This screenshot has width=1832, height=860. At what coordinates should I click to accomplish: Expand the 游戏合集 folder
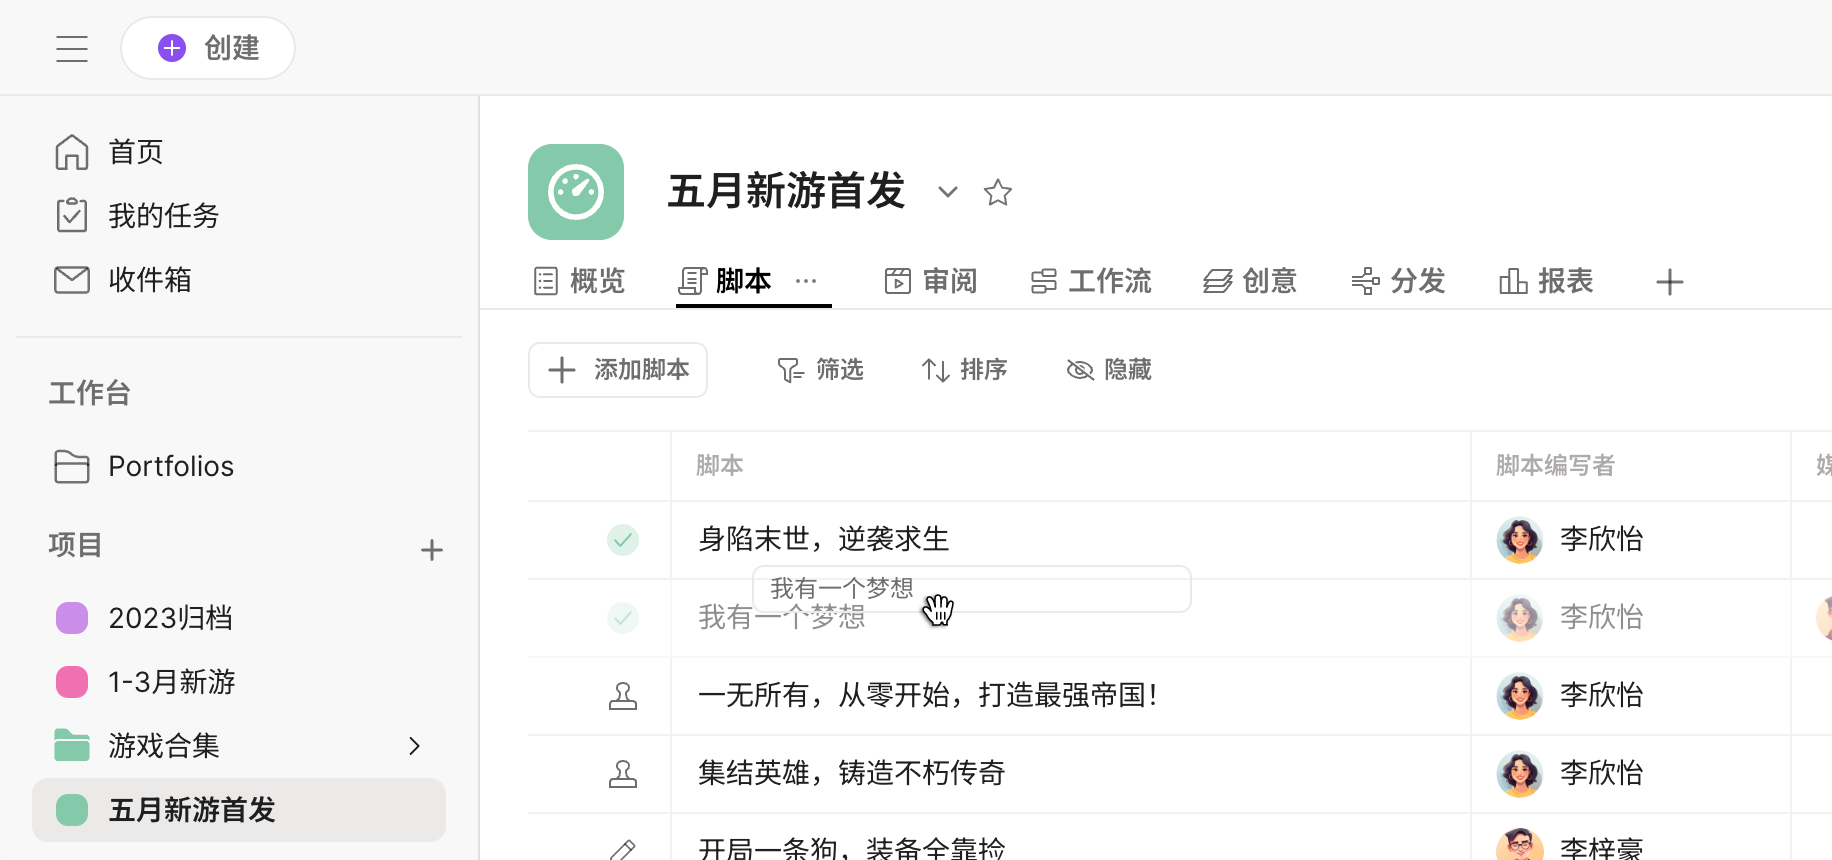414,746
